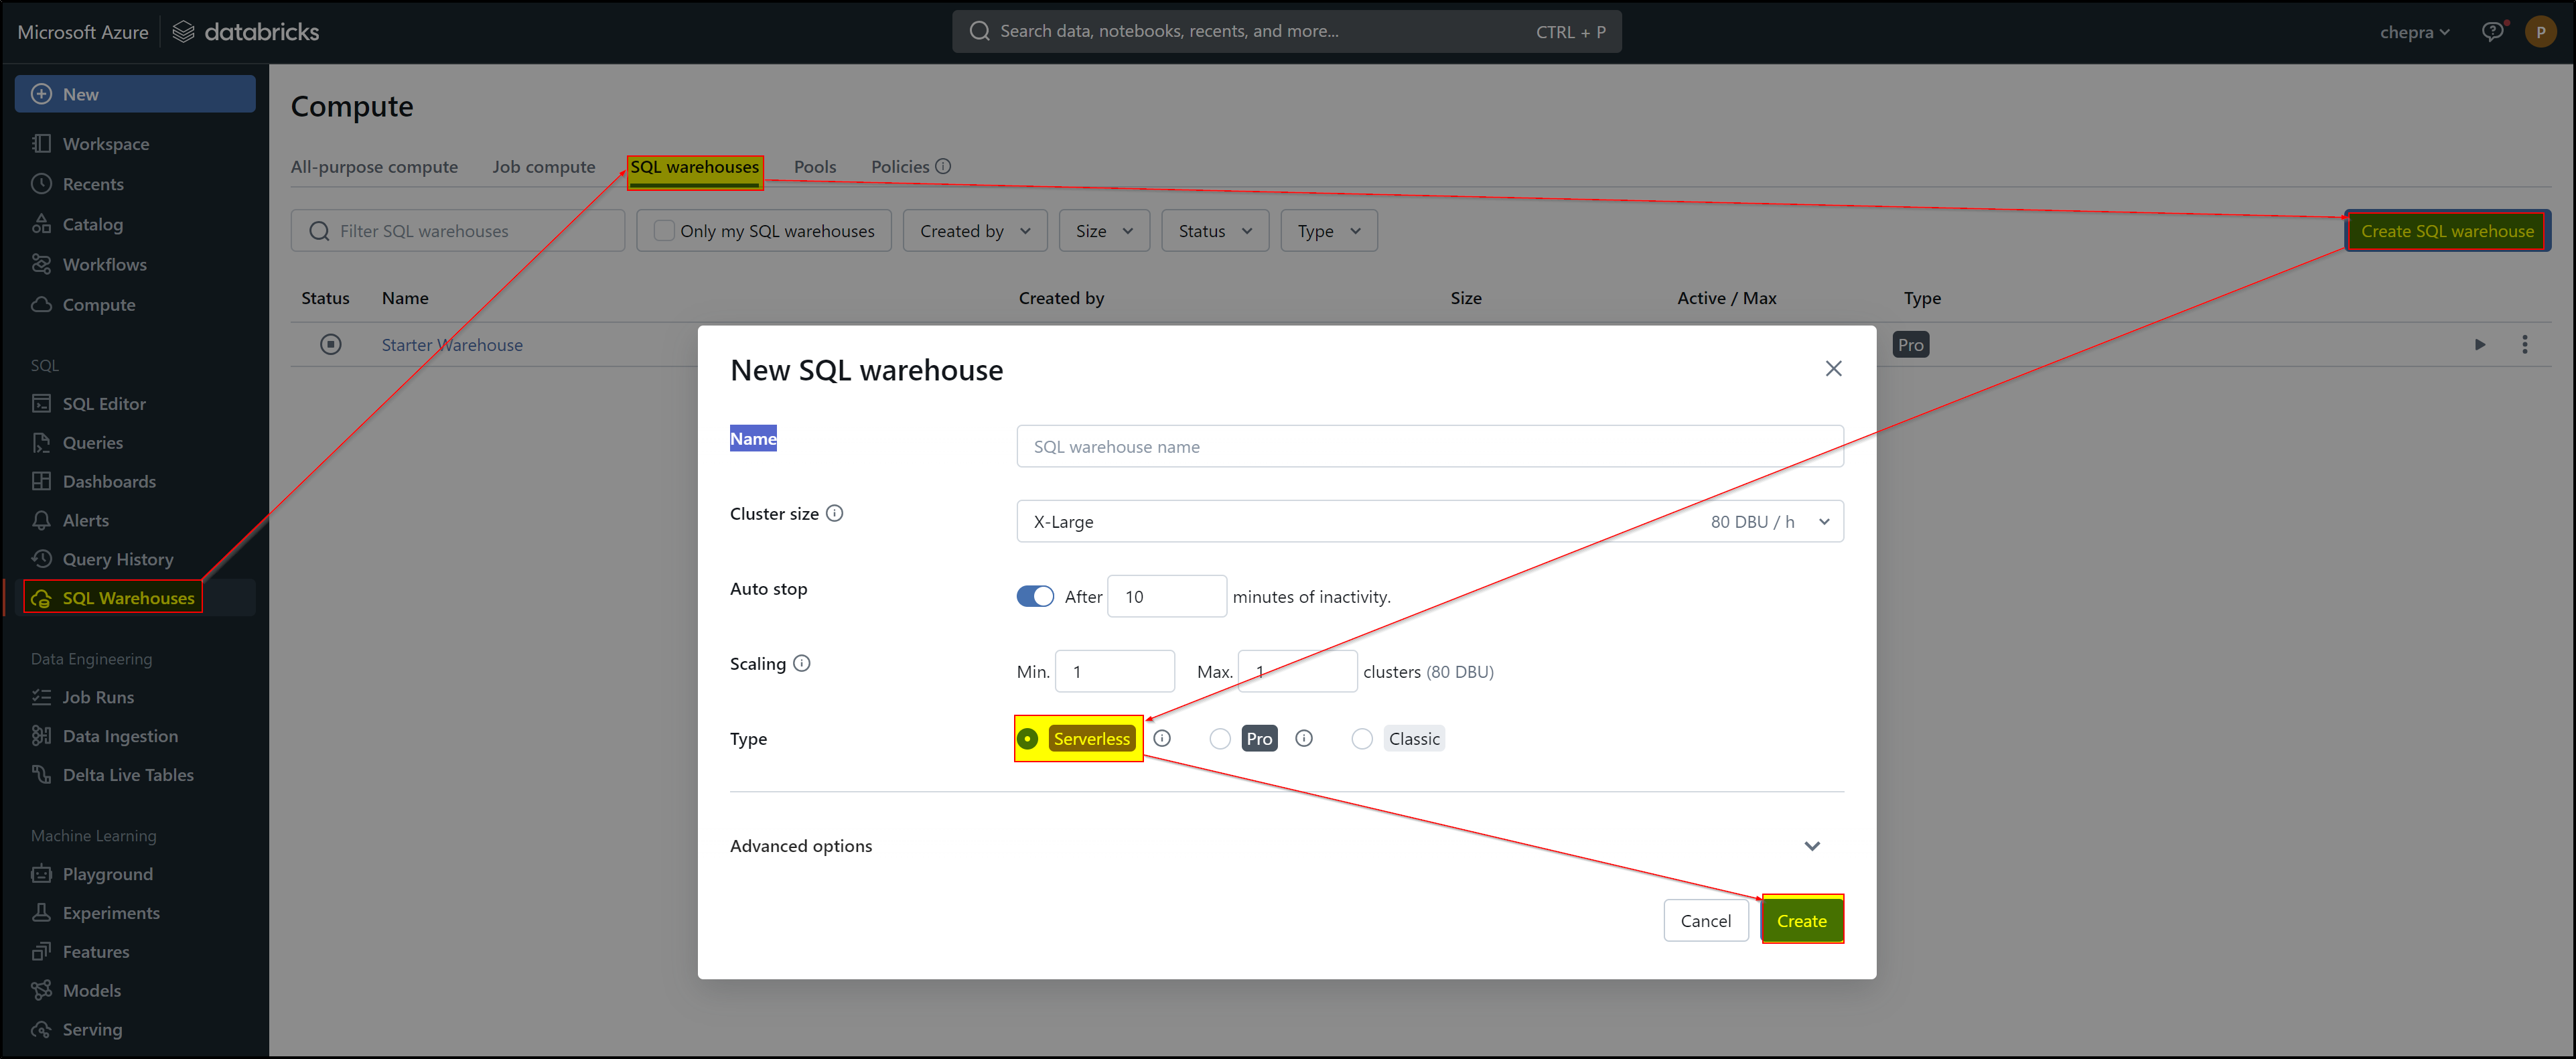This screenshot has height=1059, width=2576.
Task: Click the Query History icon
Action: point(41,559)
